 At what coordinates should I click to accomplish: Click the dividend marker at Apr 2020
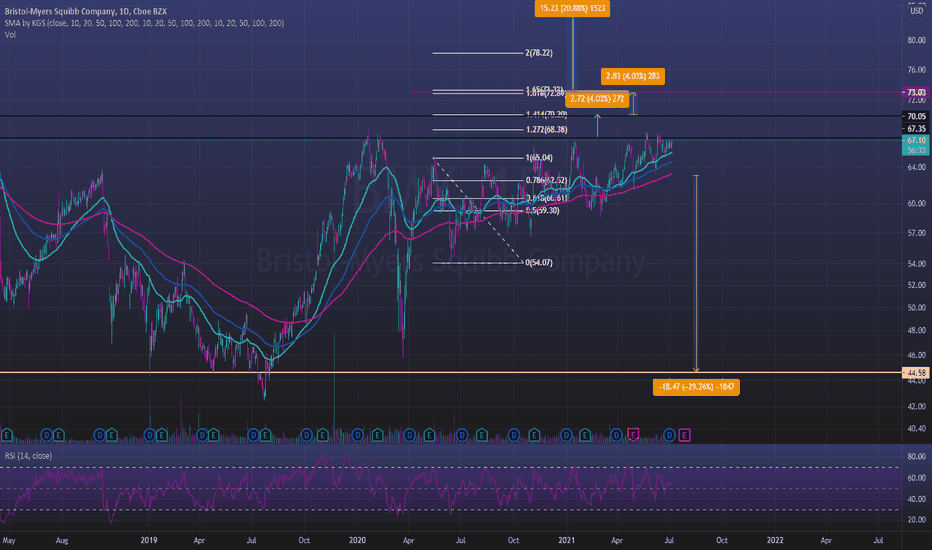point(410,435)
